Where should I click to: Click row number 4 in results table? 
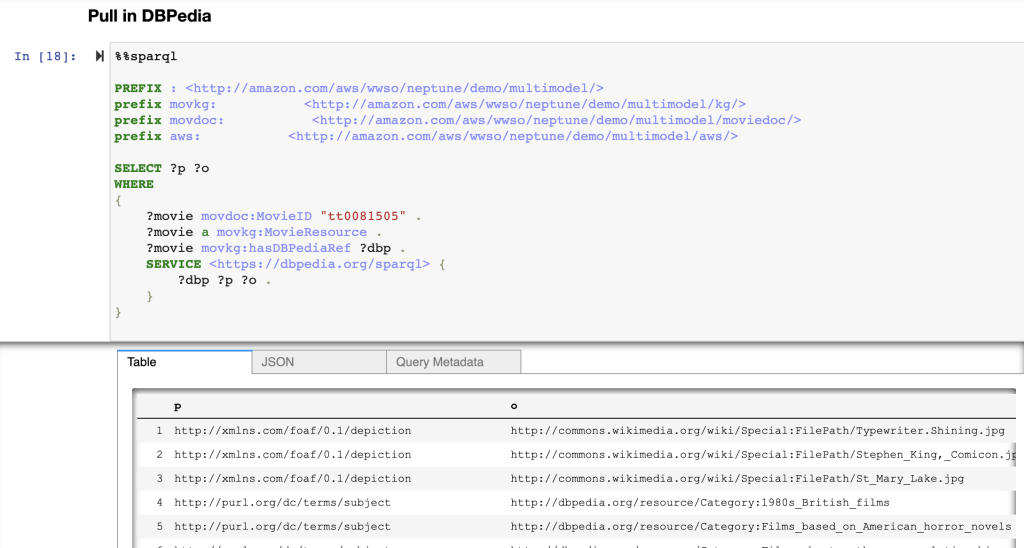[159, 502]
